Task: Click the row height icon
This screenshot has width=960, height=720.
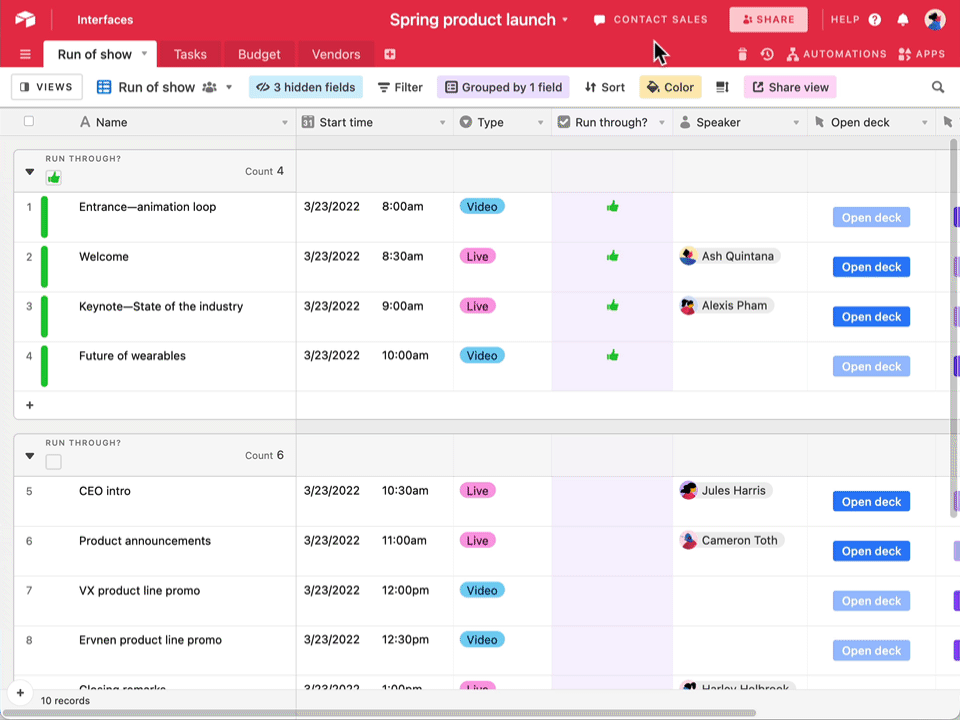Action: 722,87
